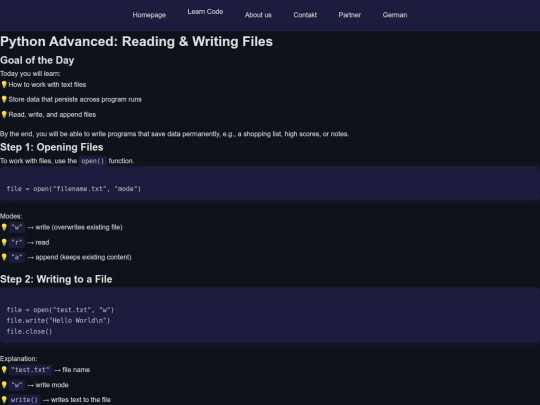Viewport: 540px width, 405px height.
Task: Click the sentence starting 'By the end, you will'
Action: (174, 134)
